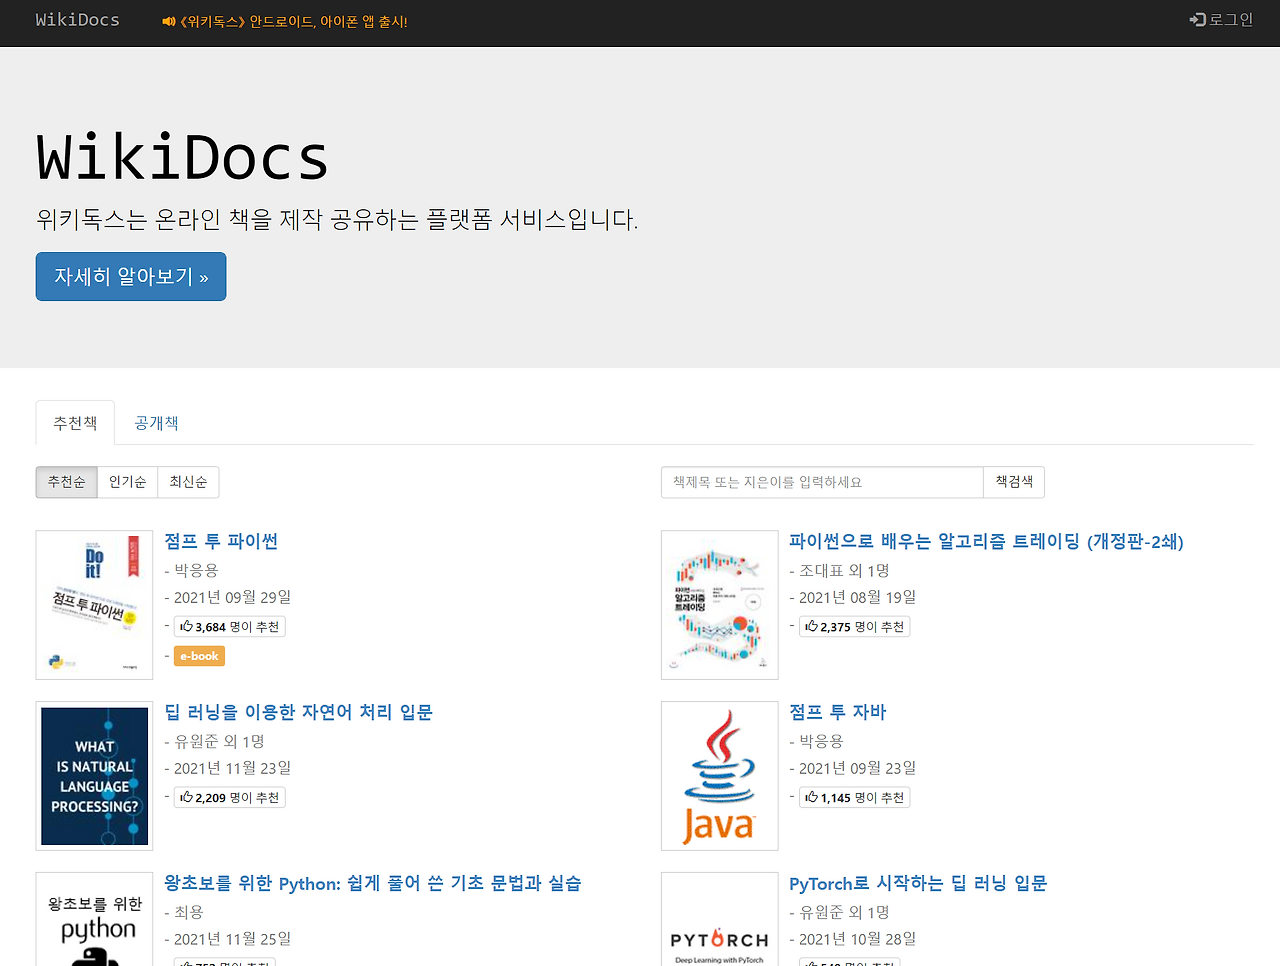Click the thumbs-up icon on 점프 투 파이썬
This screenshot has height=966, width=1280.
[184, 626]
